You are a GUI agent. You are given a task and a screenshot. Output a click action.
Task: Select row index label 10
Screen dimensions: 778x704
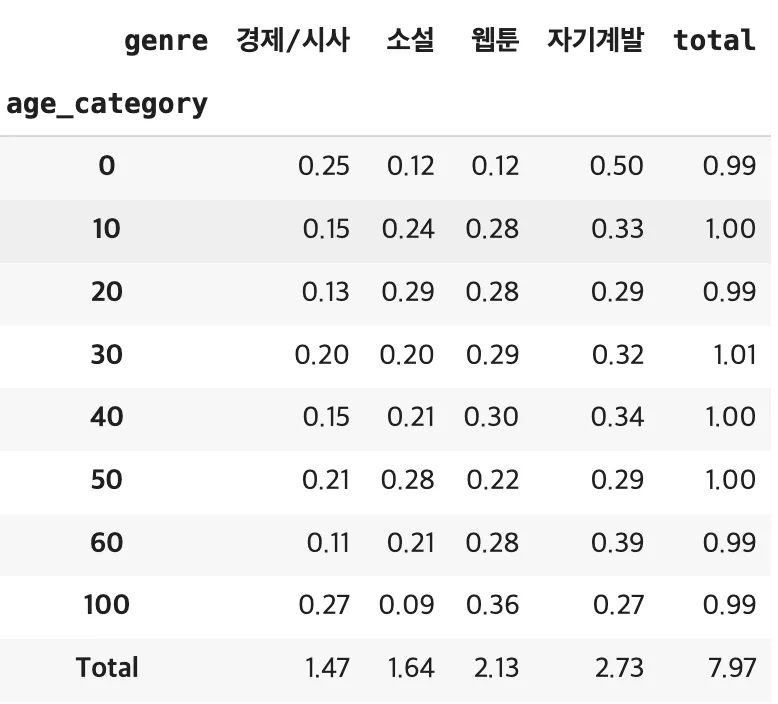tap(107, 229)
